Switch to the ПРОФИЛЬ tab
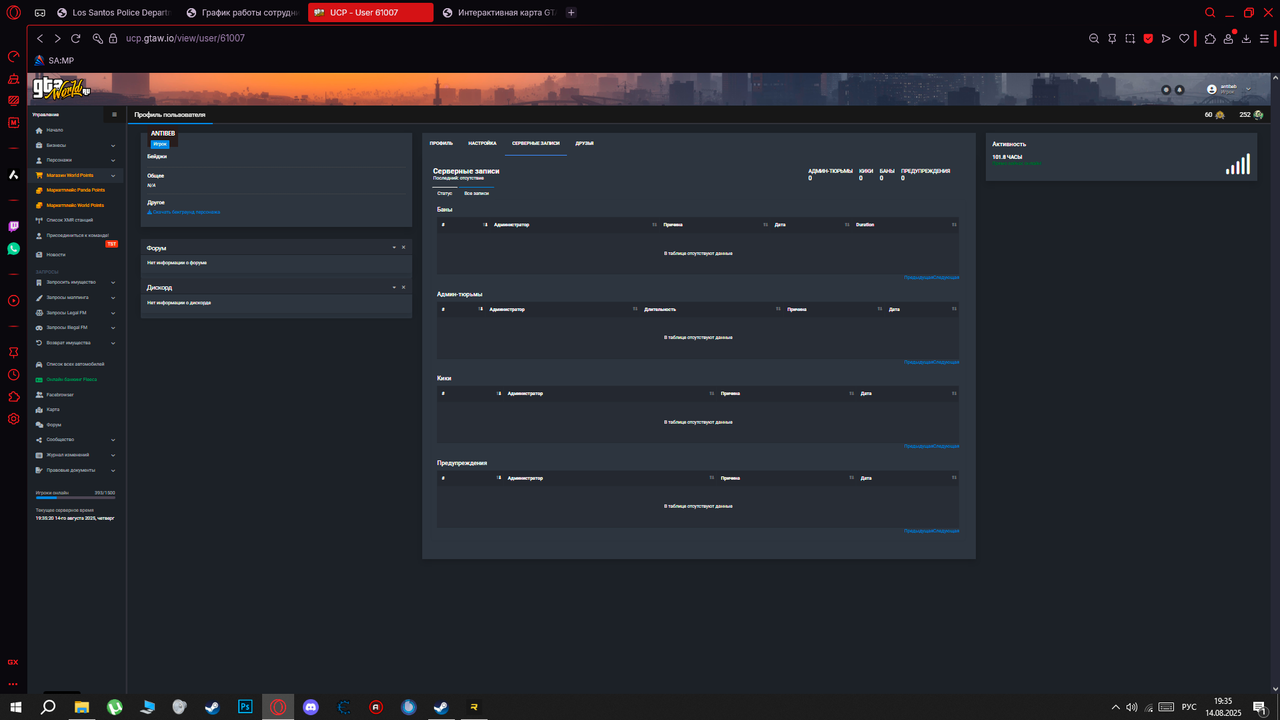Viewport: 1280px width, 720px height. (x=441, y=143)
